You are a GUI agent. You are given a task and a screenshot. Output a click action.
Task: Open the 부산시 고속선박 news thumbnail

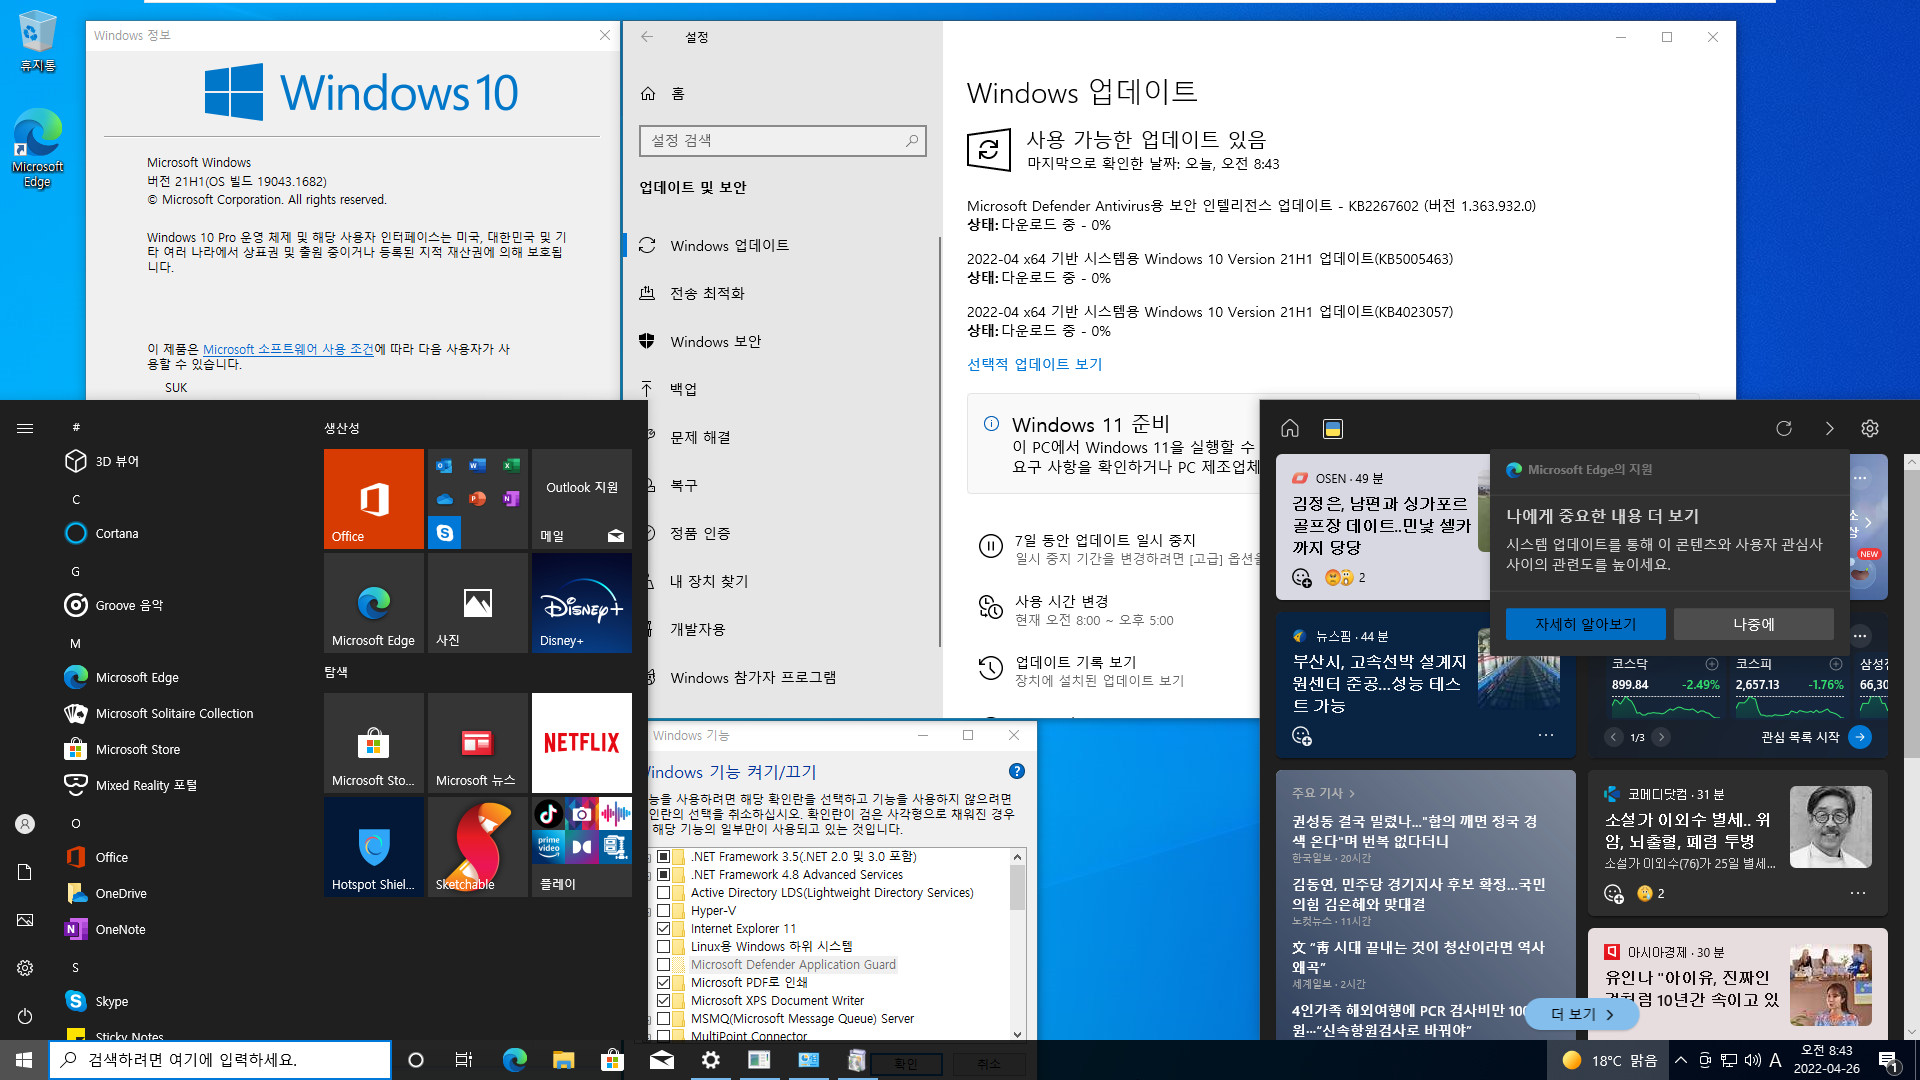(x=1519, y=669)
